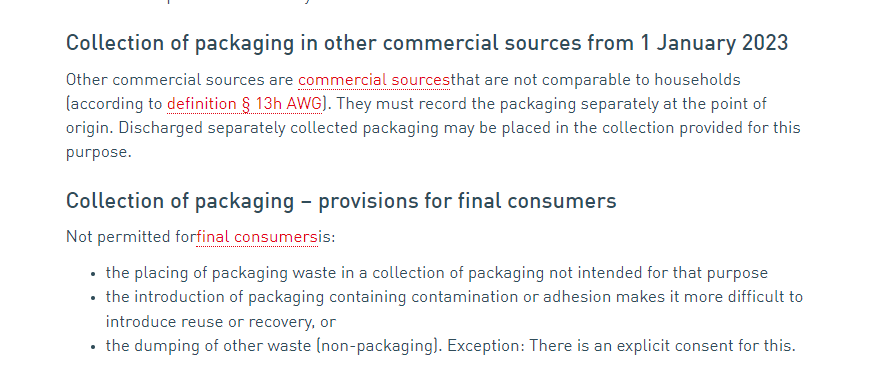
Task: Click the 'other commercial sources from 1 January 2023' heading
Action: pos(427,43)
